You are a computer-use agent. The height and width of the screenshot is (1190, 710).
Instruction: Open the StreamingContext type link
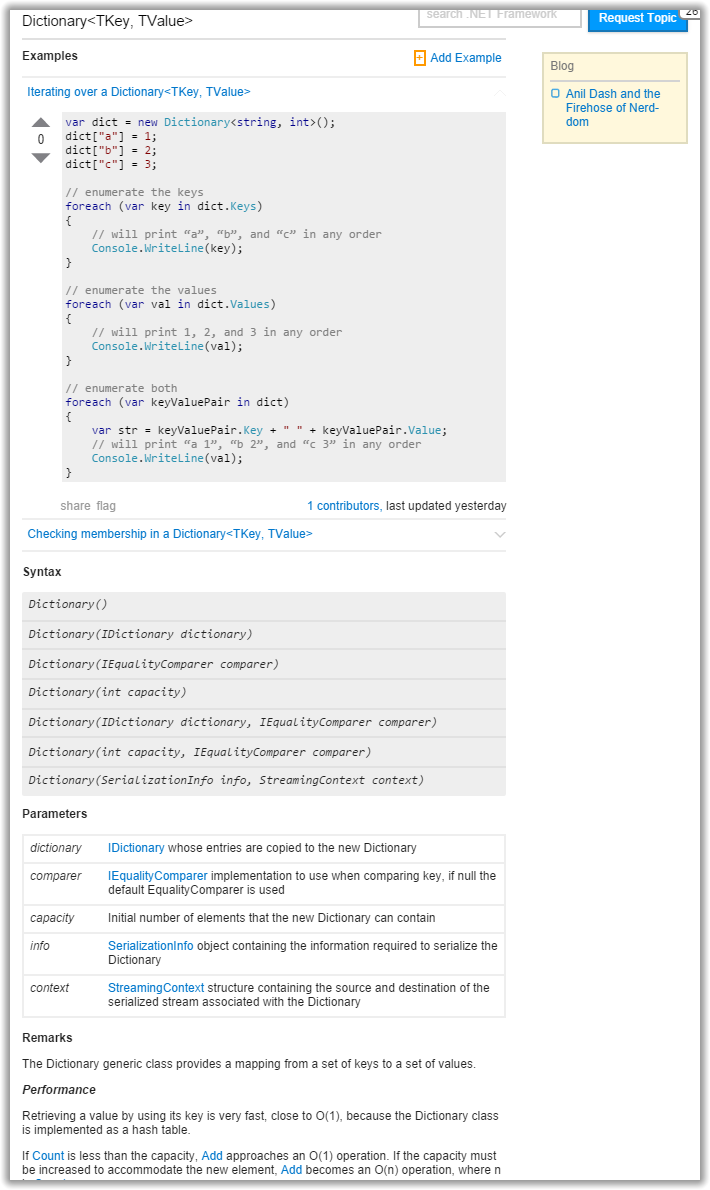[x=156, y=988]
